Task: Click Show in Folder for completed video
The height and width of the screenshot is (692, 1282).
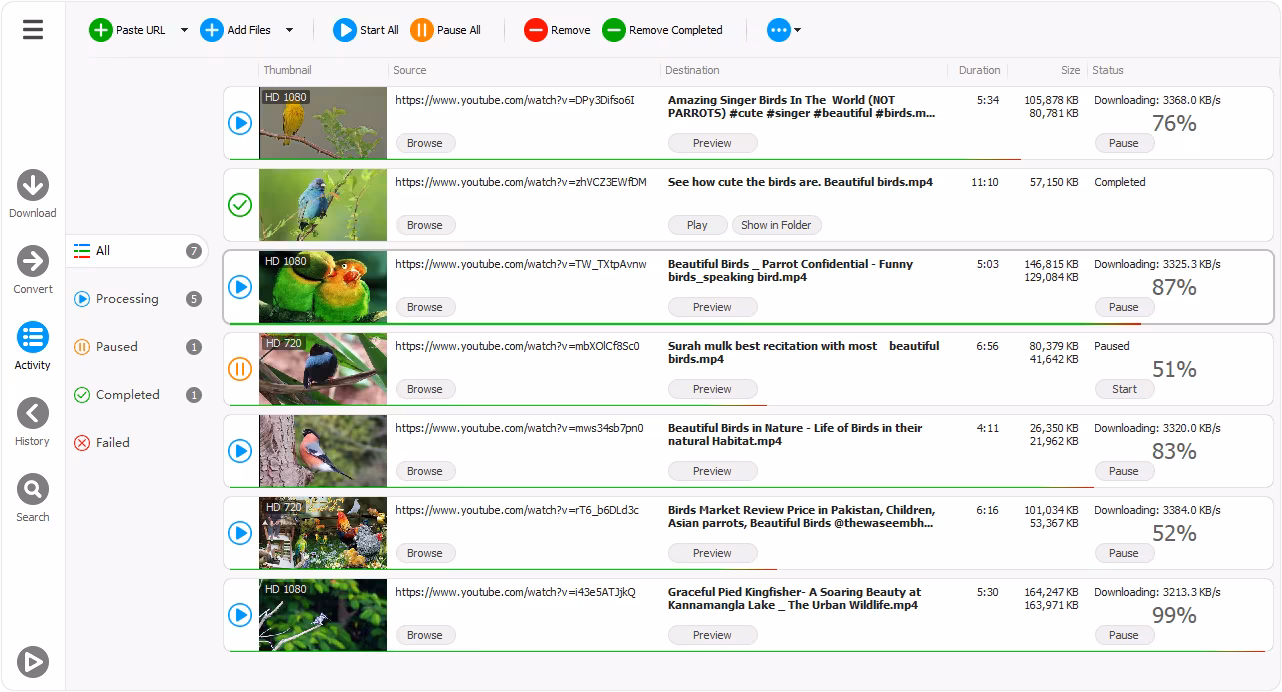Action: (x=776, y=225)
